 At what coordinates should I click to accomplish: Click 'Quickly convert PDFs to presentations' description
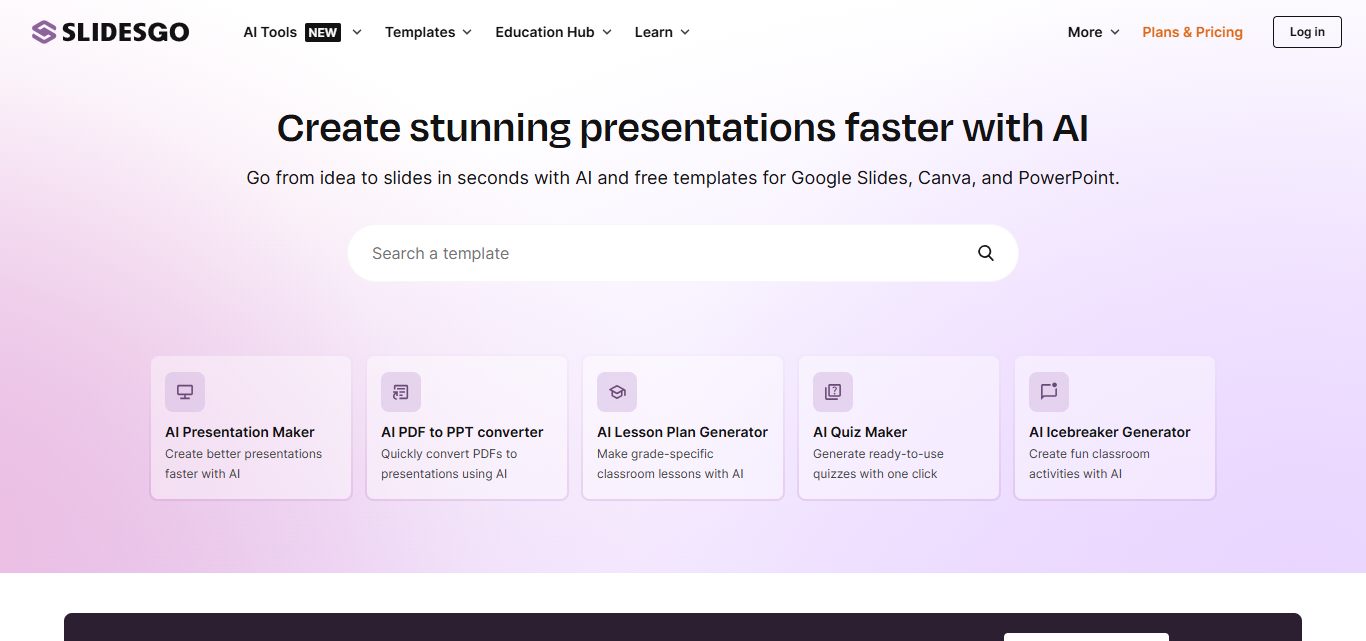pos(449,464)
